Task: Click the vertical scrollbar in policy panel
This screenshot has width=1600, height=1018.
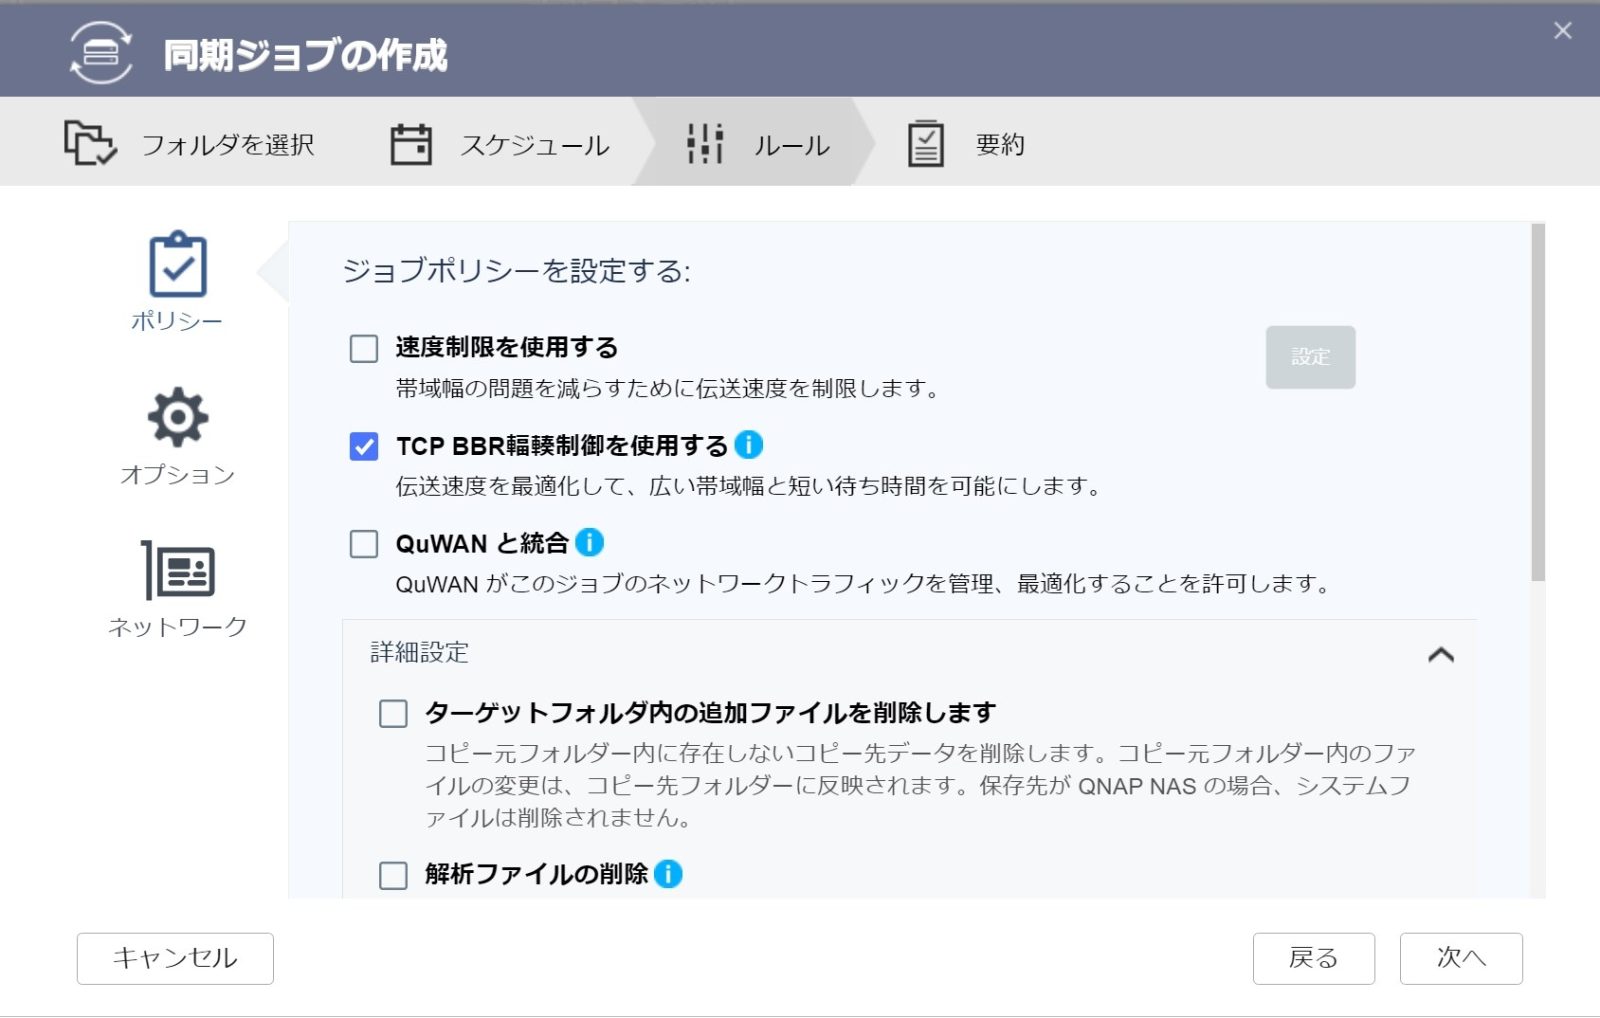Action: pos(1538,402)
